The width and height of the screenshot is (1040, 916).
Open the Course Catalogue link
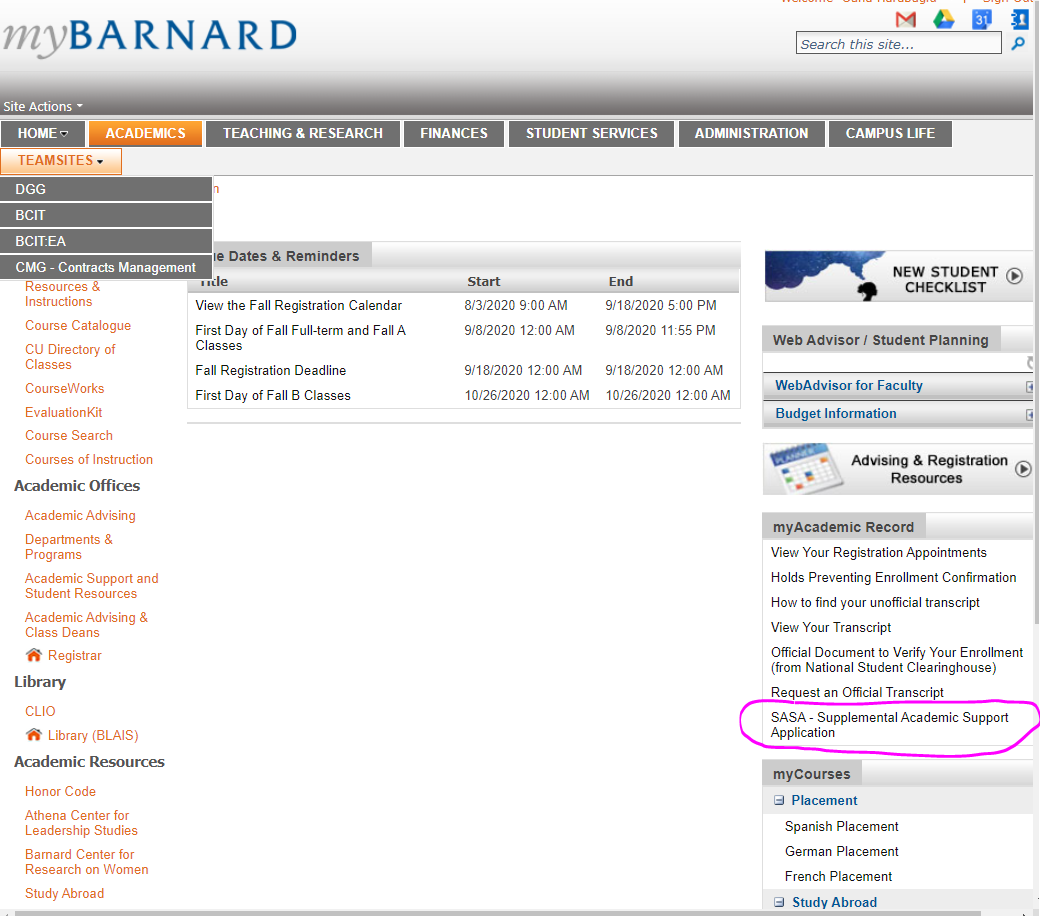78,326
